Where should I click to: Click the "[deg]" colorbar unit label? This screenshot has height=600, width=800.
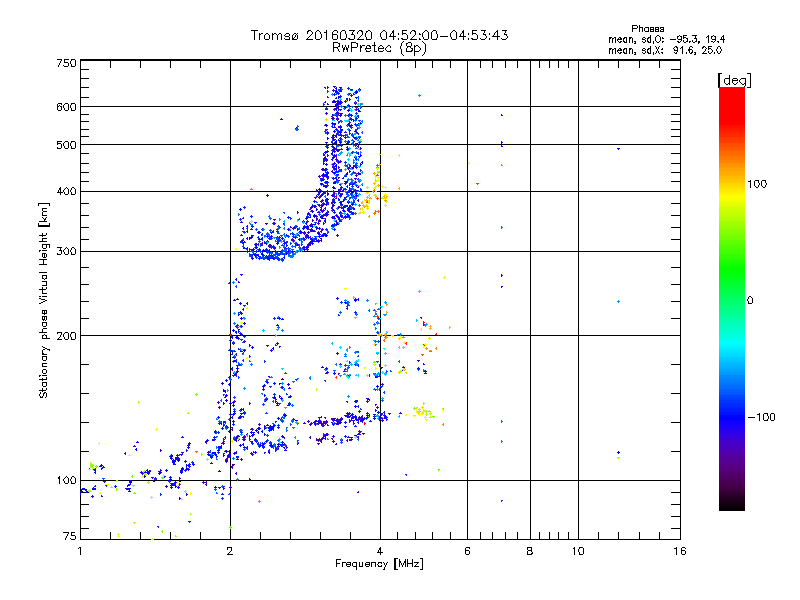pos(734,80)
